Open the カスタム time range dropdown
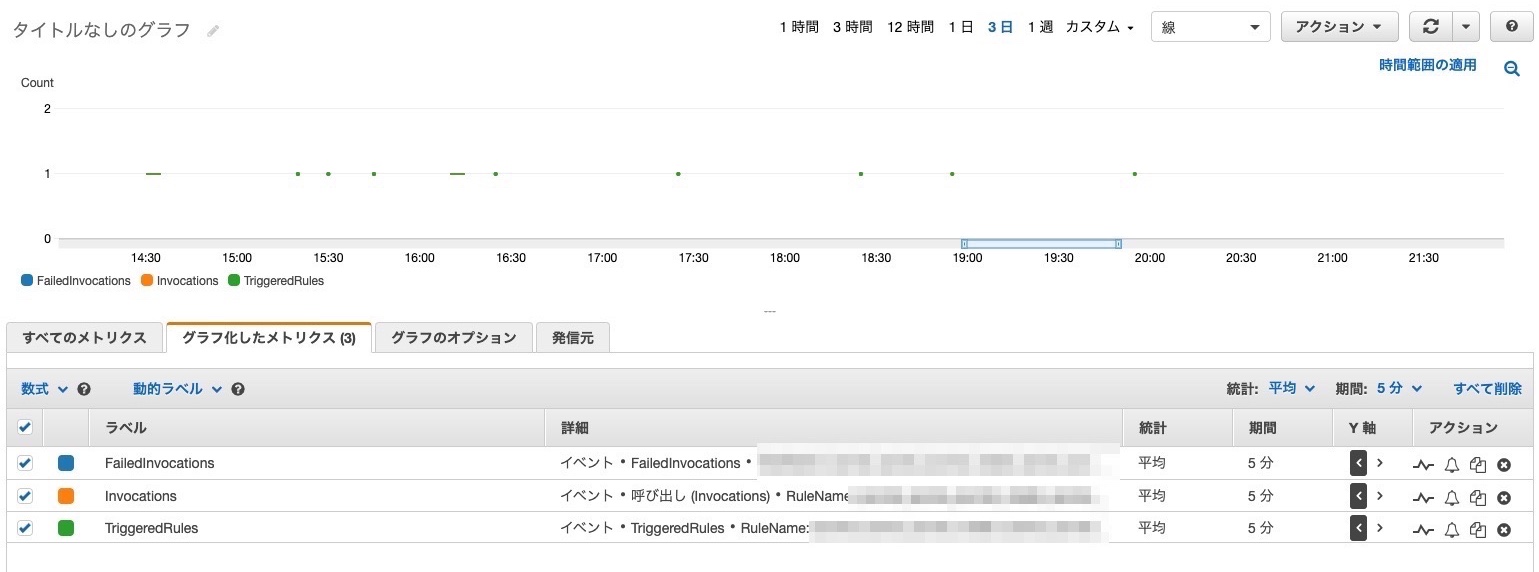Screen dimensions: 1539x572 click(1099, 27)
